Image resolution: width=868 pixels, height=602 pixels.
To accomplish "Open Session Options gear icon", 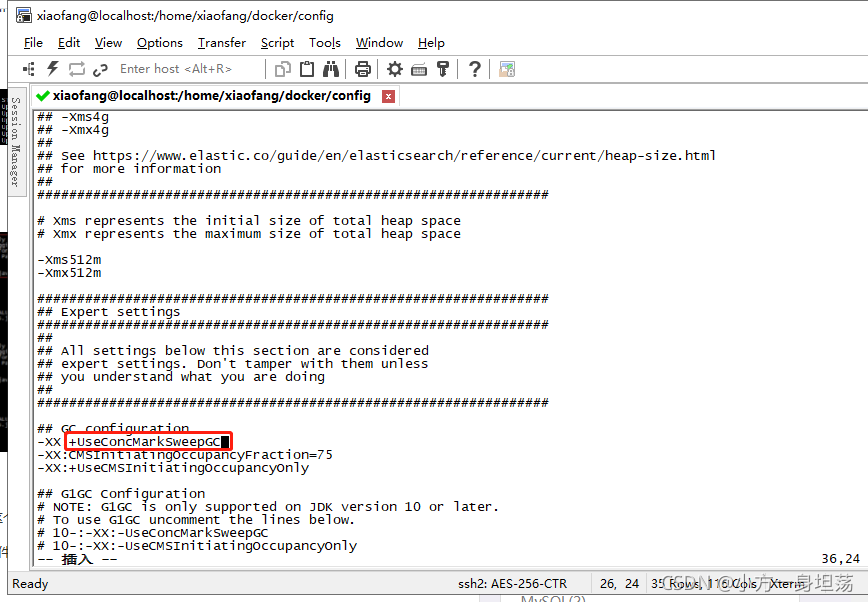I will (395, 69).
